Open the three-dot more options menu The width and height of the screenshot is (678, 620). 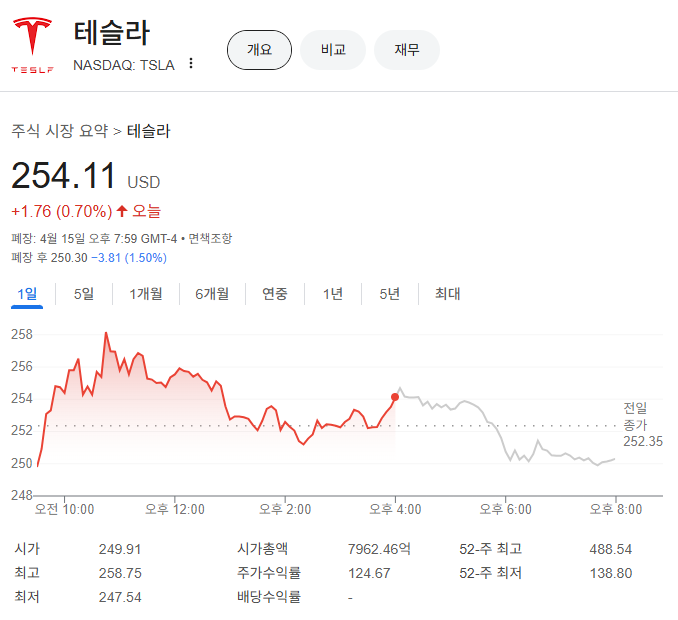click(x=191, y=64)
